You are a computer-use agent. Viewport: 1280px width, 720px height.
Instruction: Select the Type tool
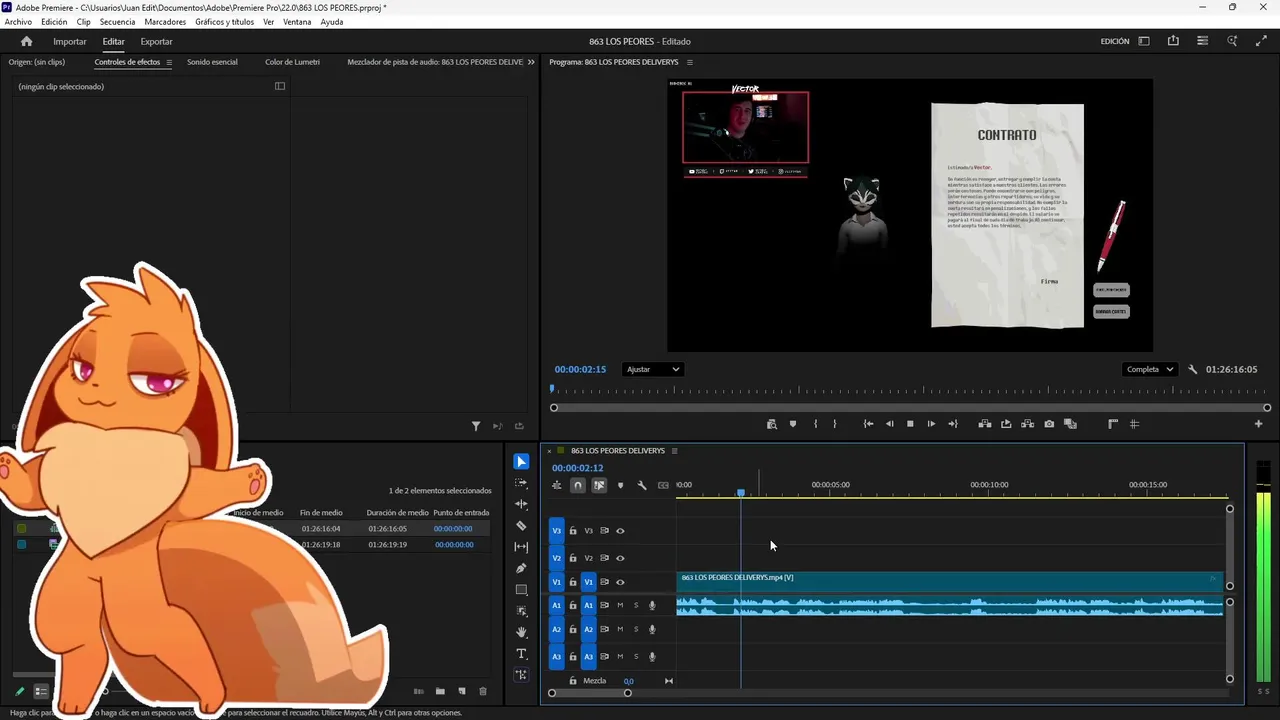click(521, 654)
